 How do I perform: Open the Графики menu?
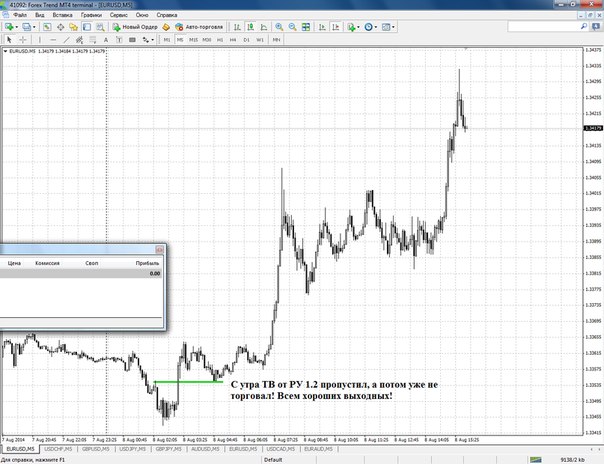click(x=91, y=15)
